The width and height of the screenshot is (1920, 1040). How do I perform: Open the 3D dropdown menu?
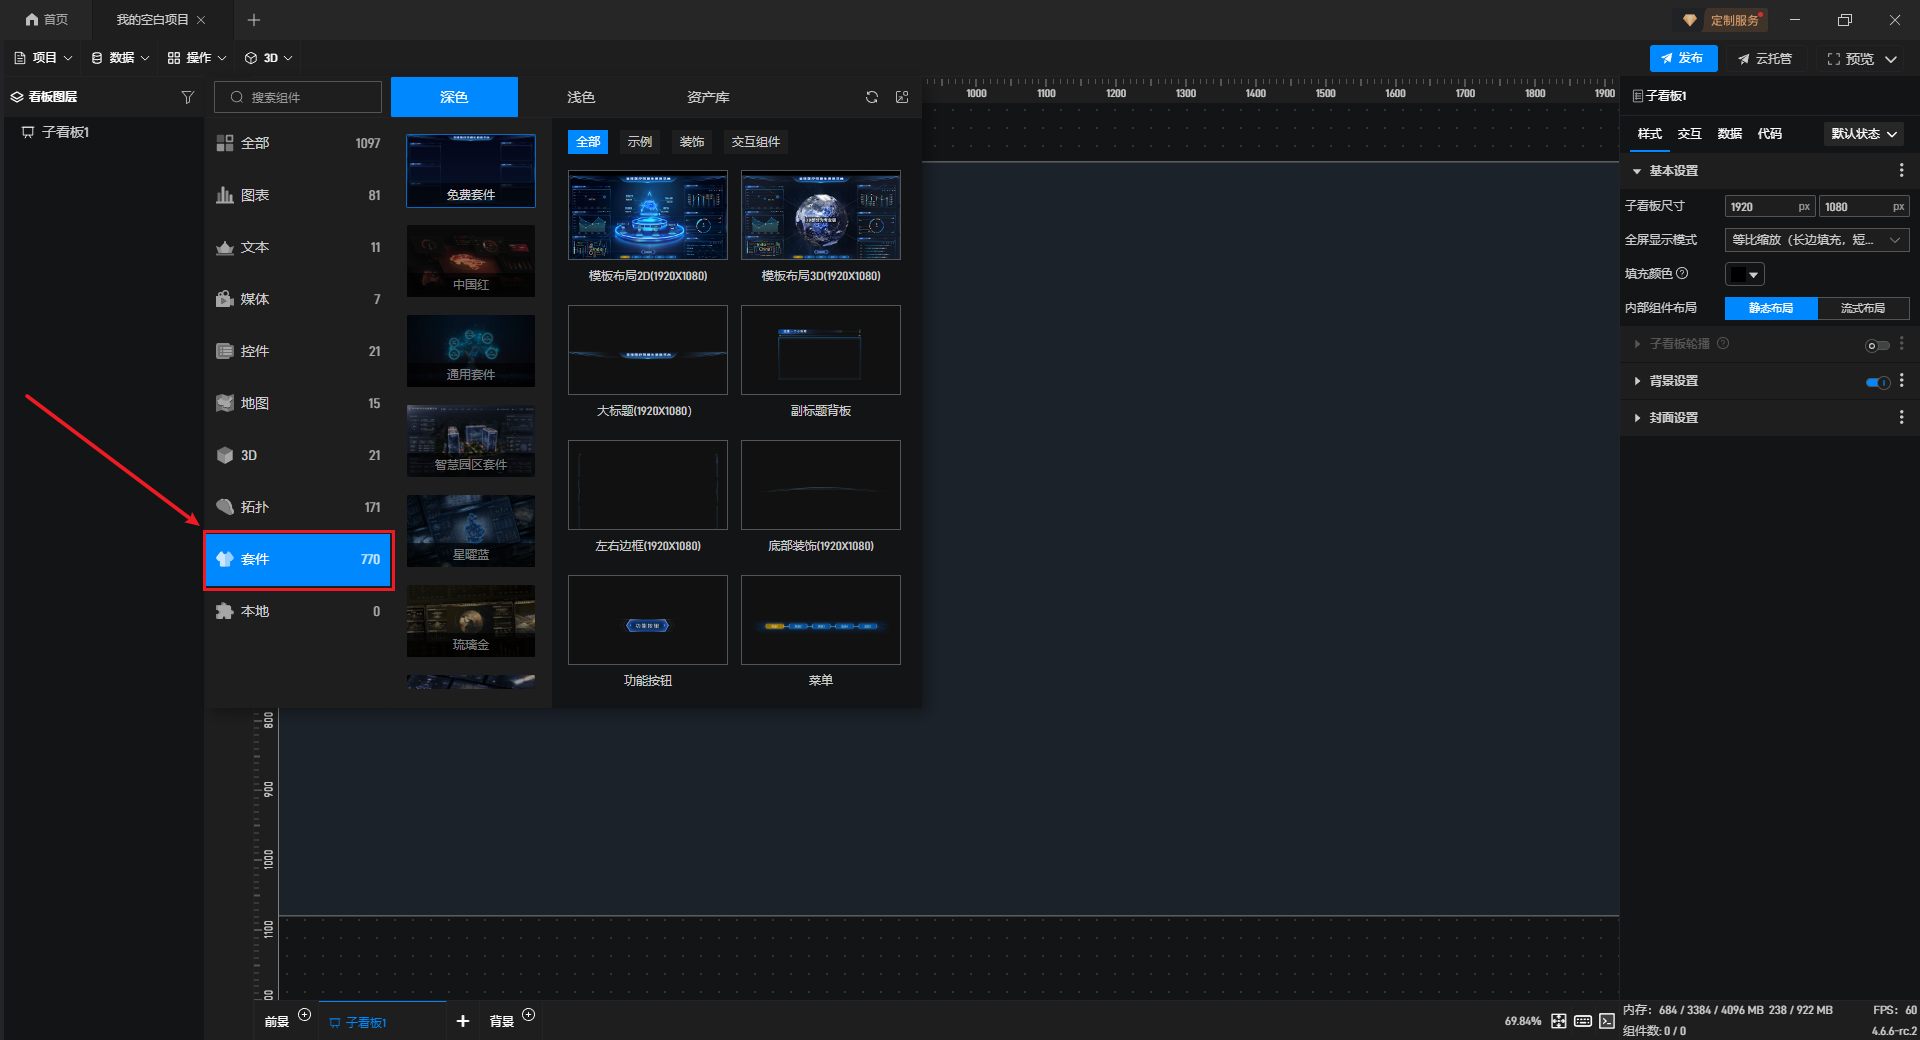point(269,58)
